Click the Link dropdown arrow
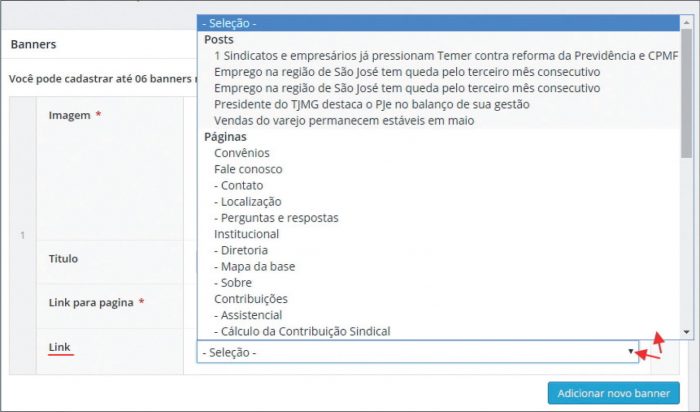The height and width of the screenshot is (412, 700). tap(631, 351)
